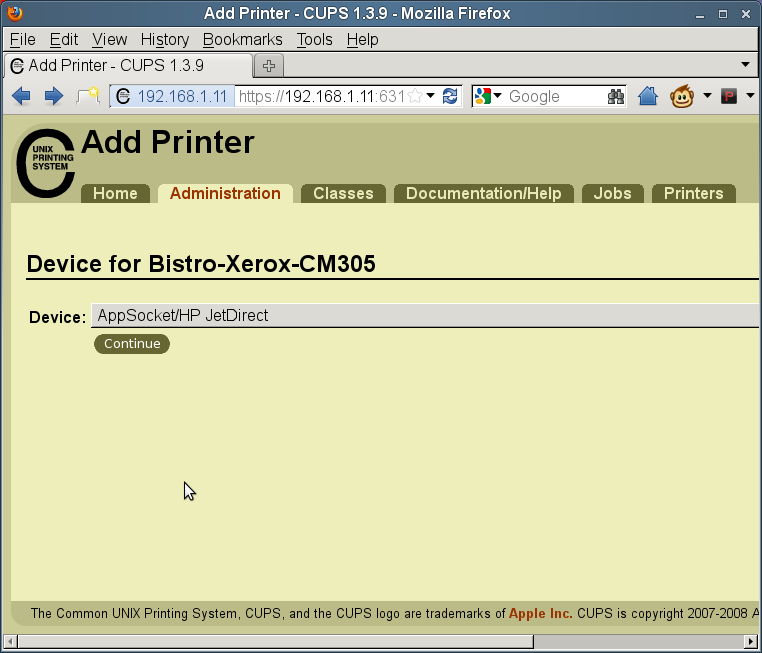Open the Jobs tab
Image resolution: width=762 pixels, height=653 pixels.
612,193
